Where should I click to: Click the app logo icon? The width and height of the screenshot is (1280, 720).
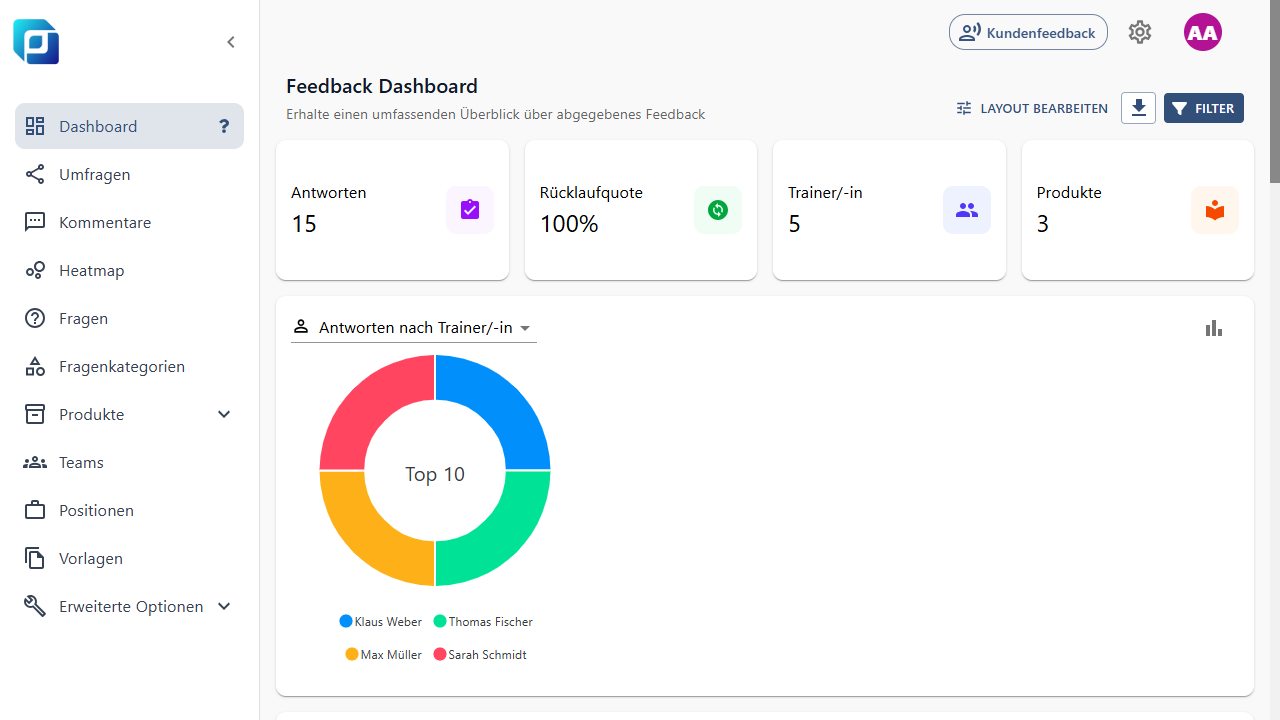click(x=36, y=42)
